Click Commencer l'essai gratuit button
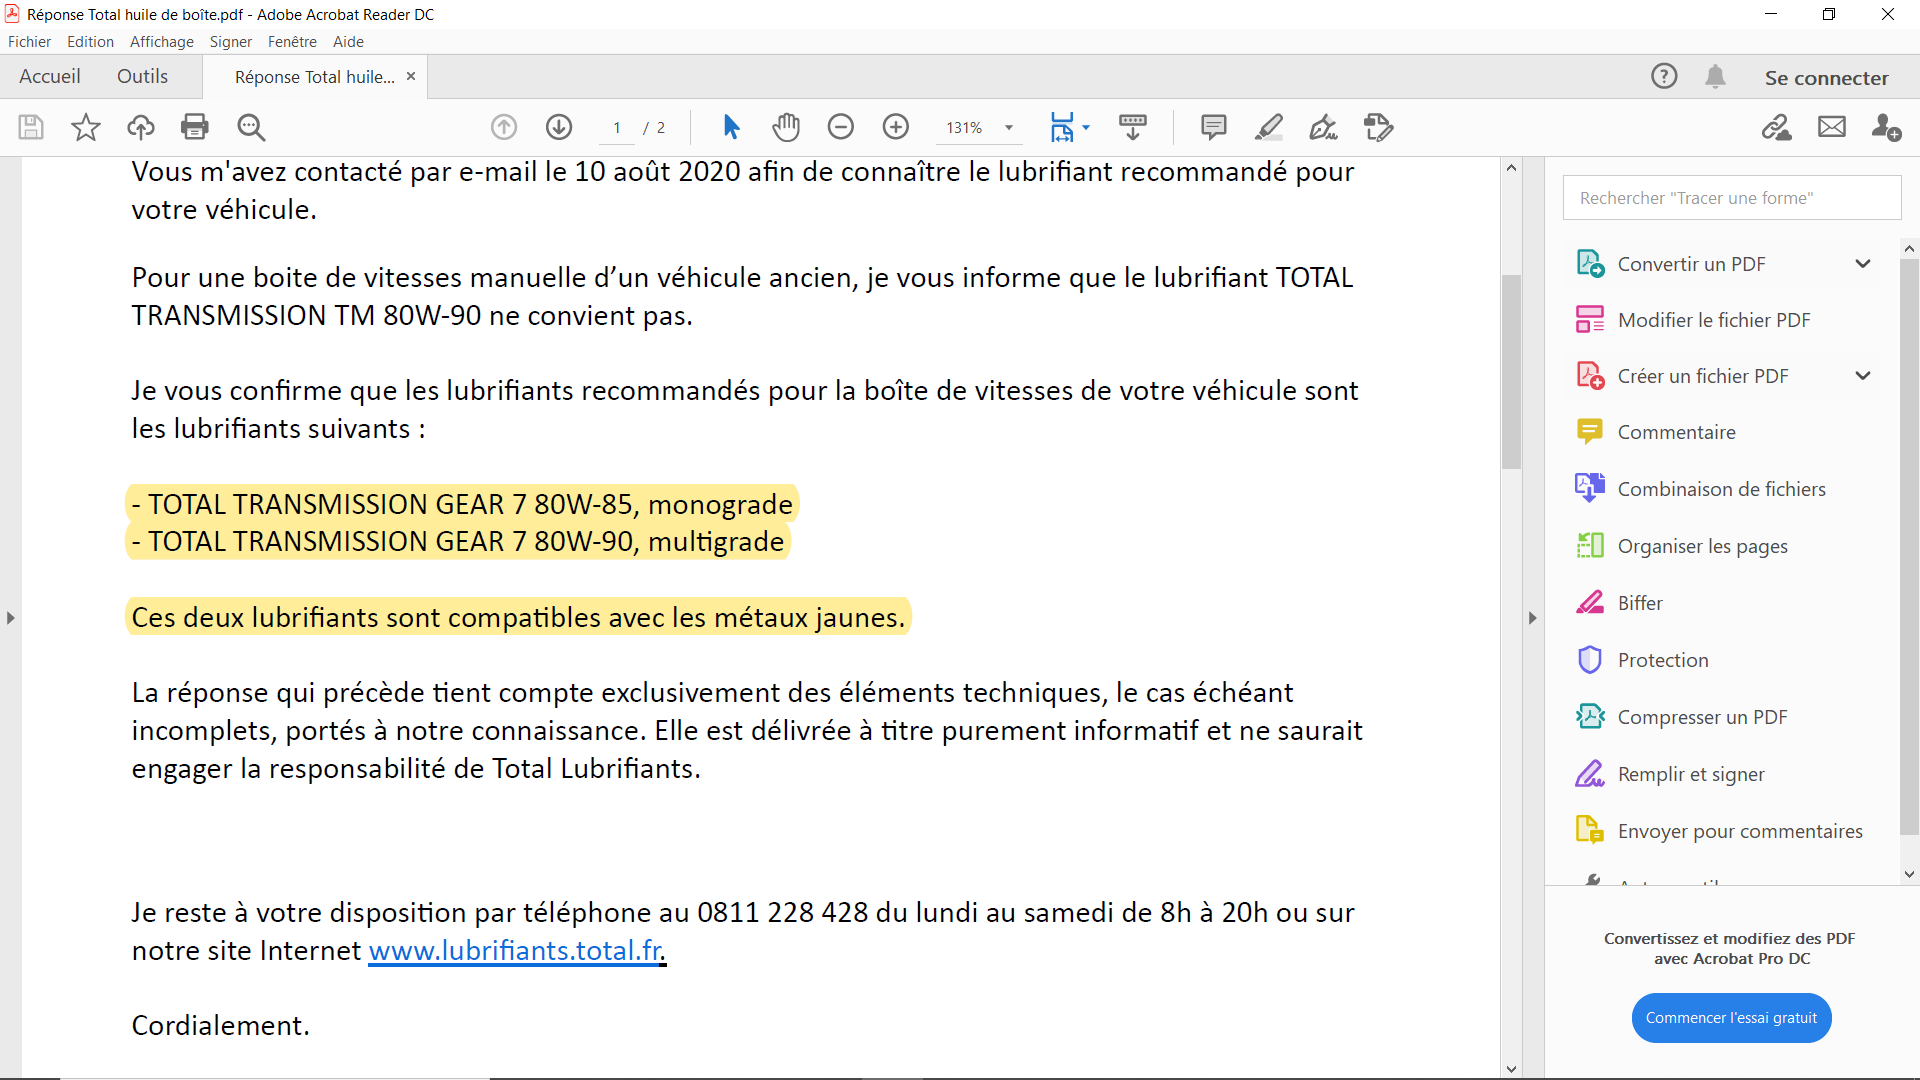 (x=1731, y=1018)
